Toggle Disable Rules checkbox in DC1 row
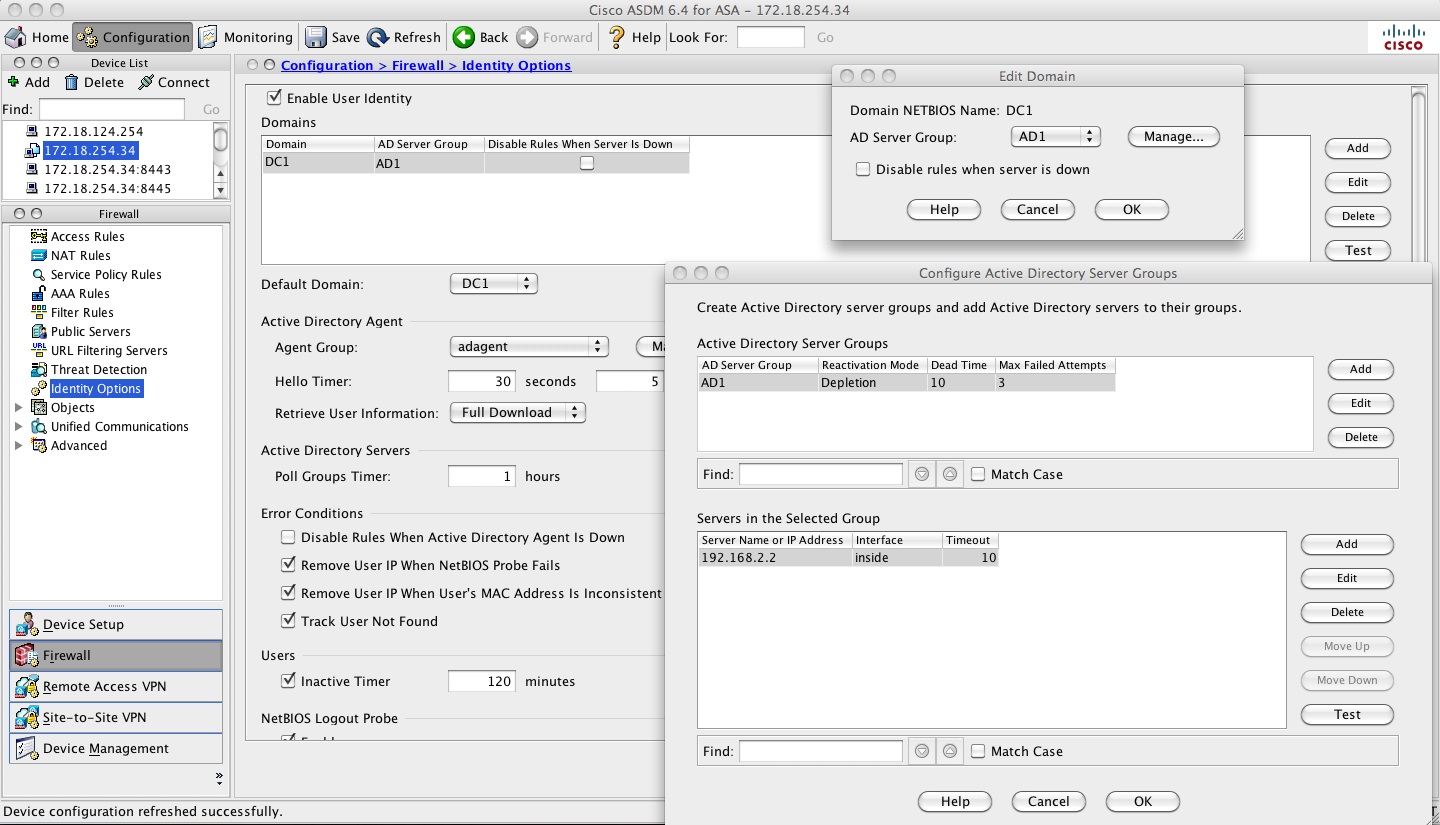Viewport: 1440px width, 825px height. (x=587, y=163)
